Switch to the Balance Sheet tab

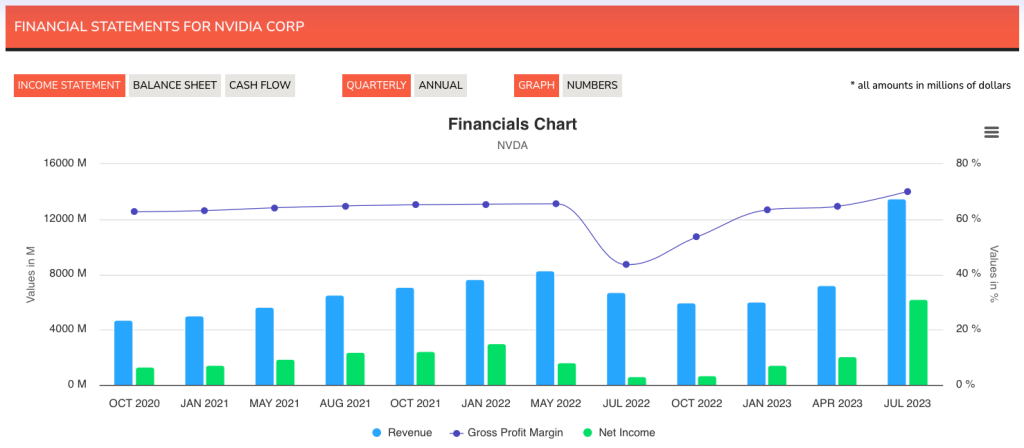pyautogui.click(x=174, y=85)
